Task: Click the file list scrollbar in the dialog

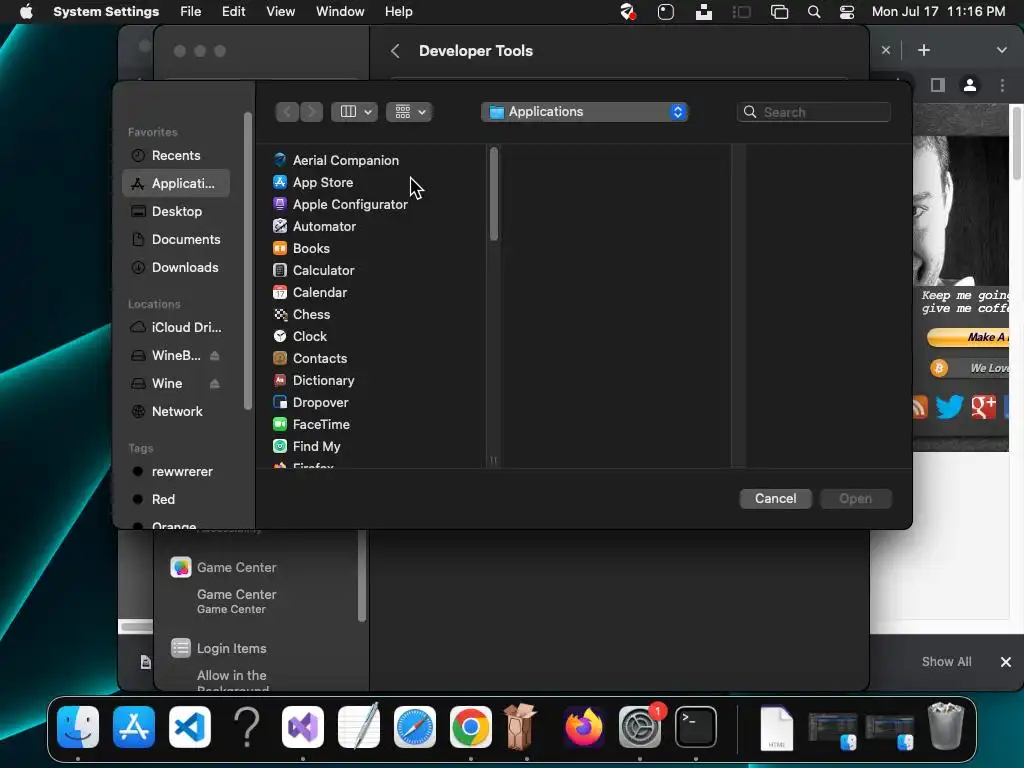Action: click(494, 194)
